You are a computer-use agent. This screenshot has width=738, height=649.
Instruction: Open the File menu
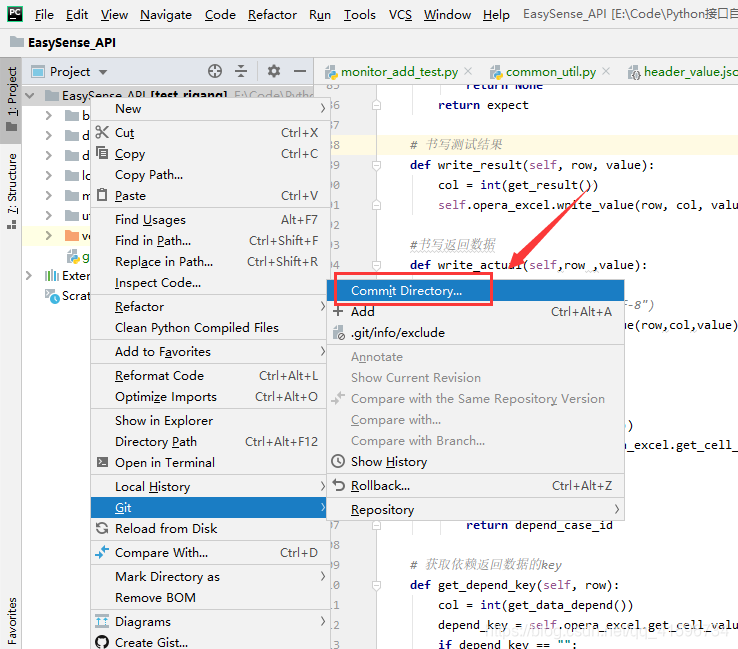pos(44,15)
